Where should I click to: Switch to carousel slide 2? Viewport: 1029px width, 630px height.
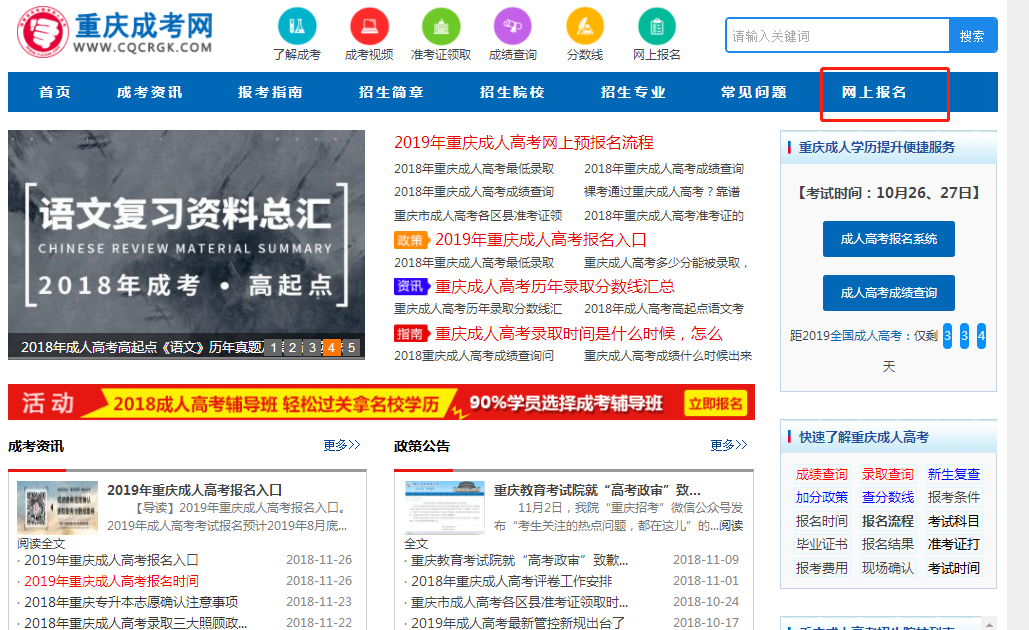[293, 347]
